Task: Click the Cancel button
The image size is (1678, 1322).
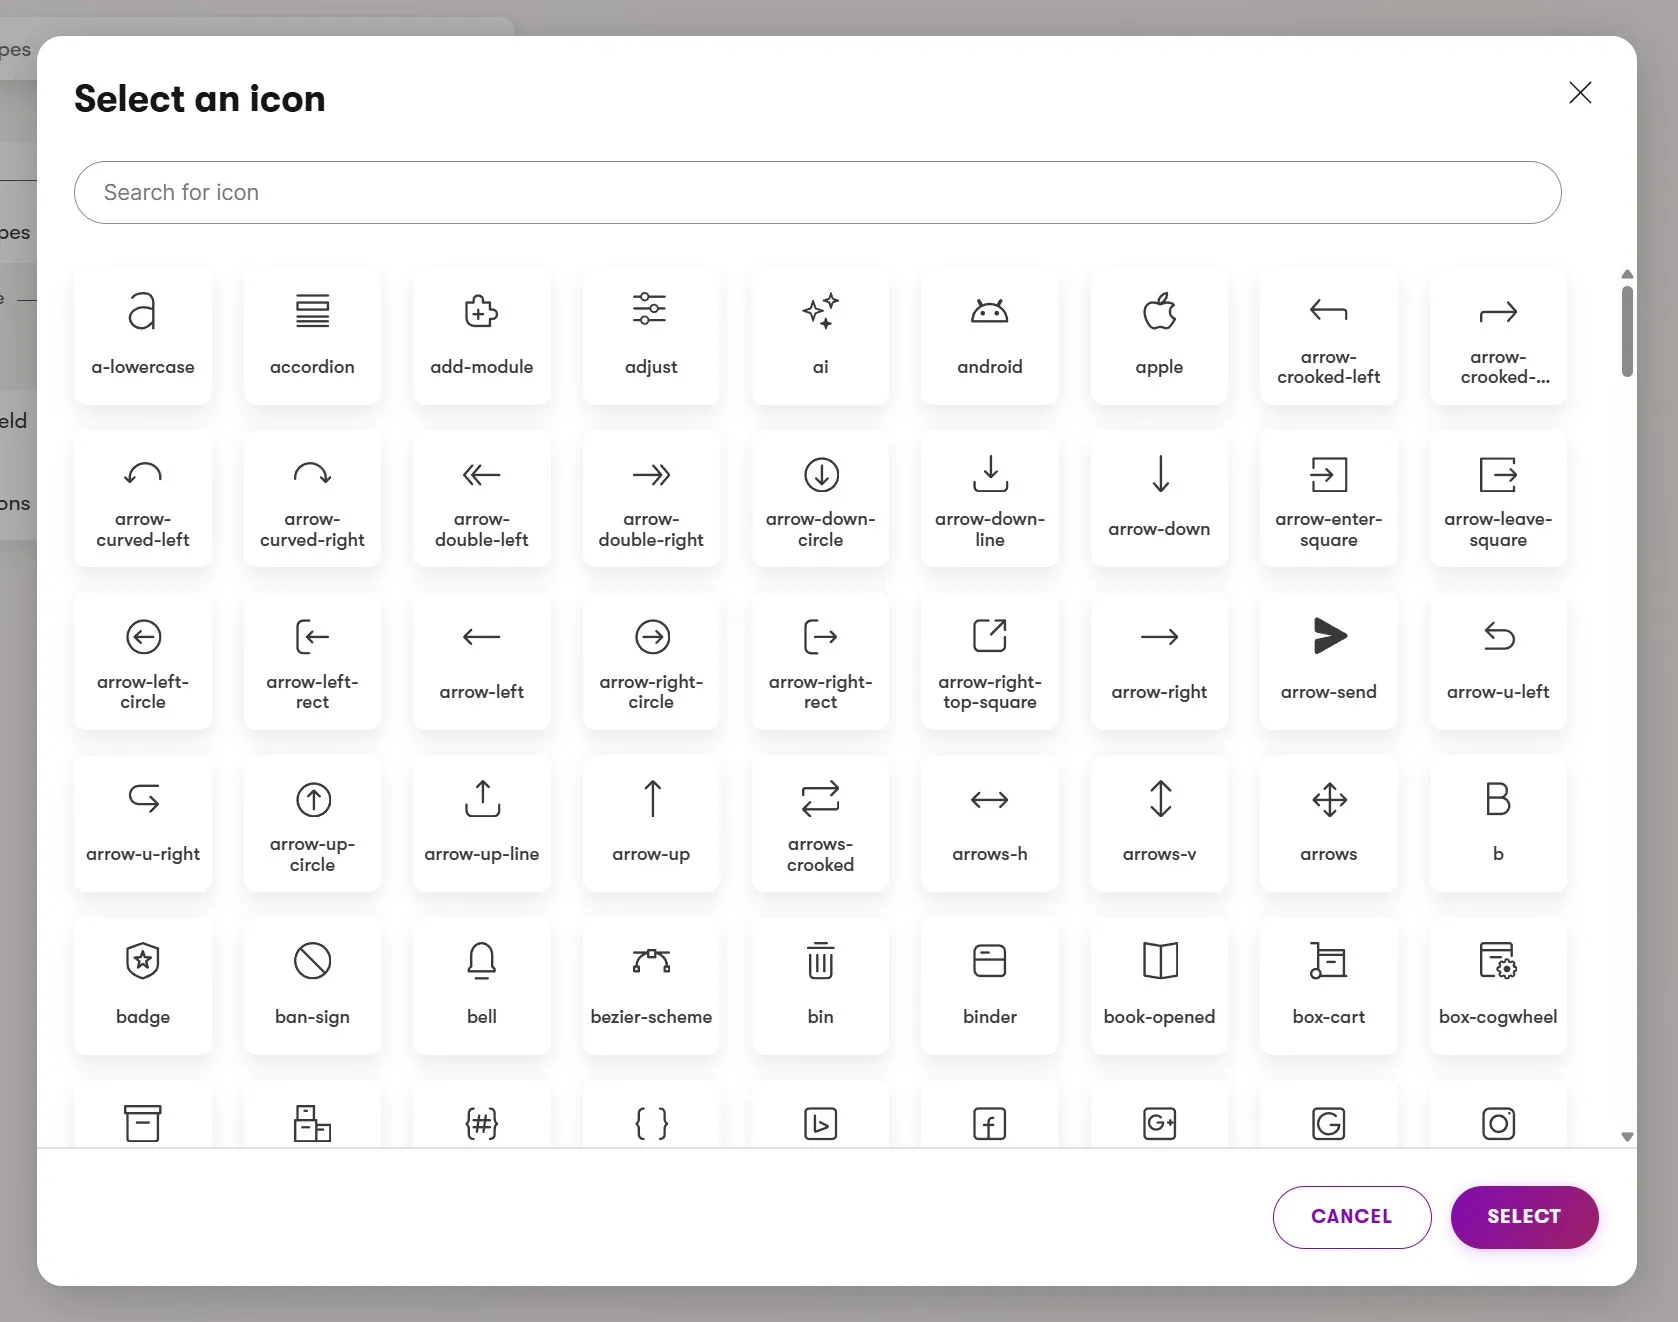Action: point(1351,1217)
